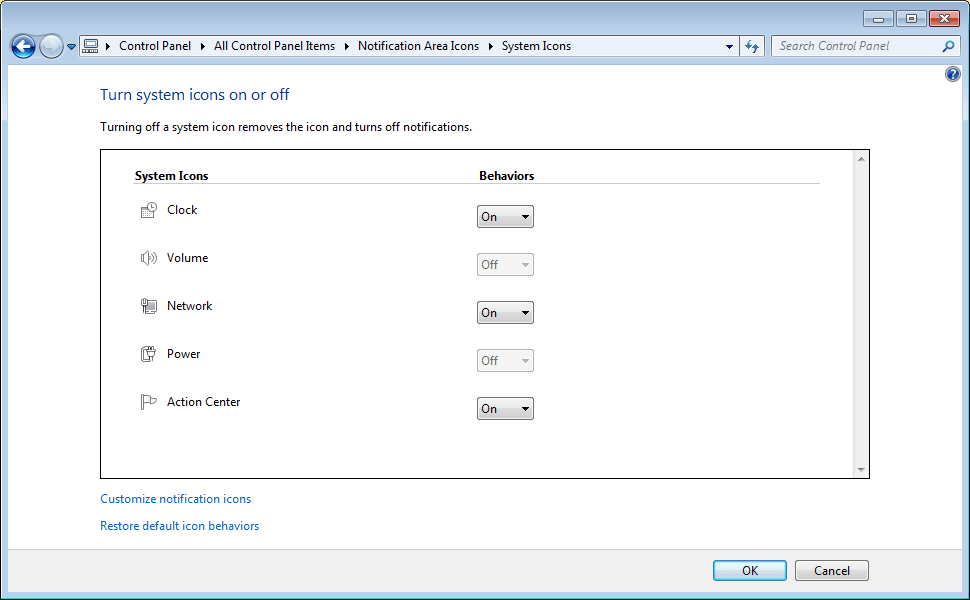This screenshot has width=970, height=600.
Task: Click in the Search Control Panel field
Action: [x=856, y=46]
